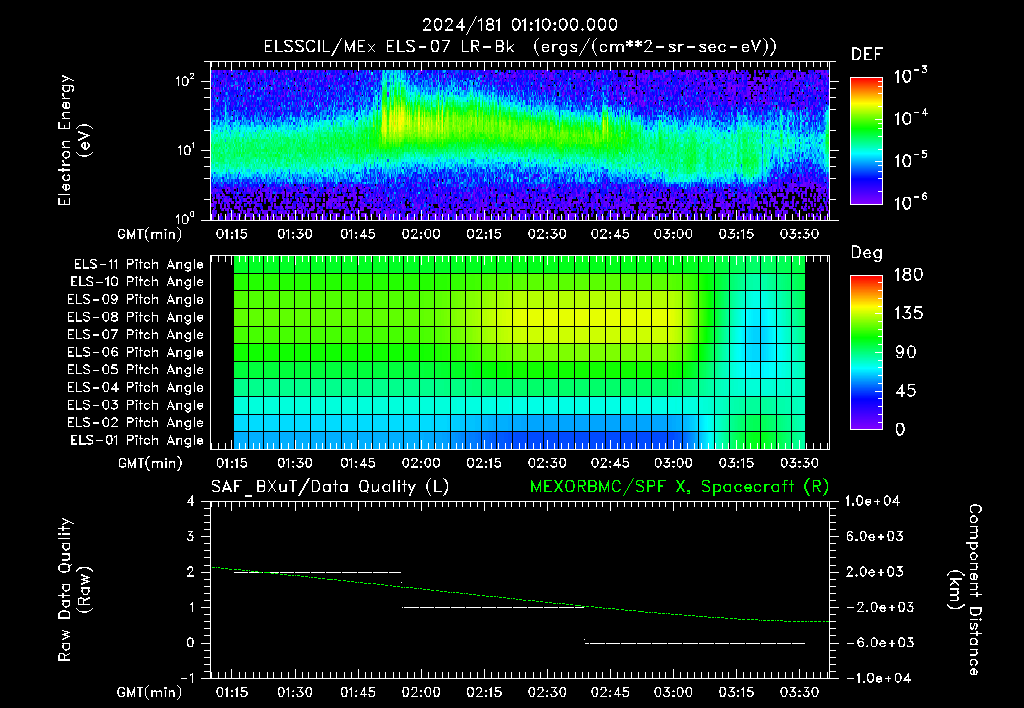Image resolution: width=1024 pixels, height=708 pixels.
Task: Click the Deg label above color bar
Action: 867,253
